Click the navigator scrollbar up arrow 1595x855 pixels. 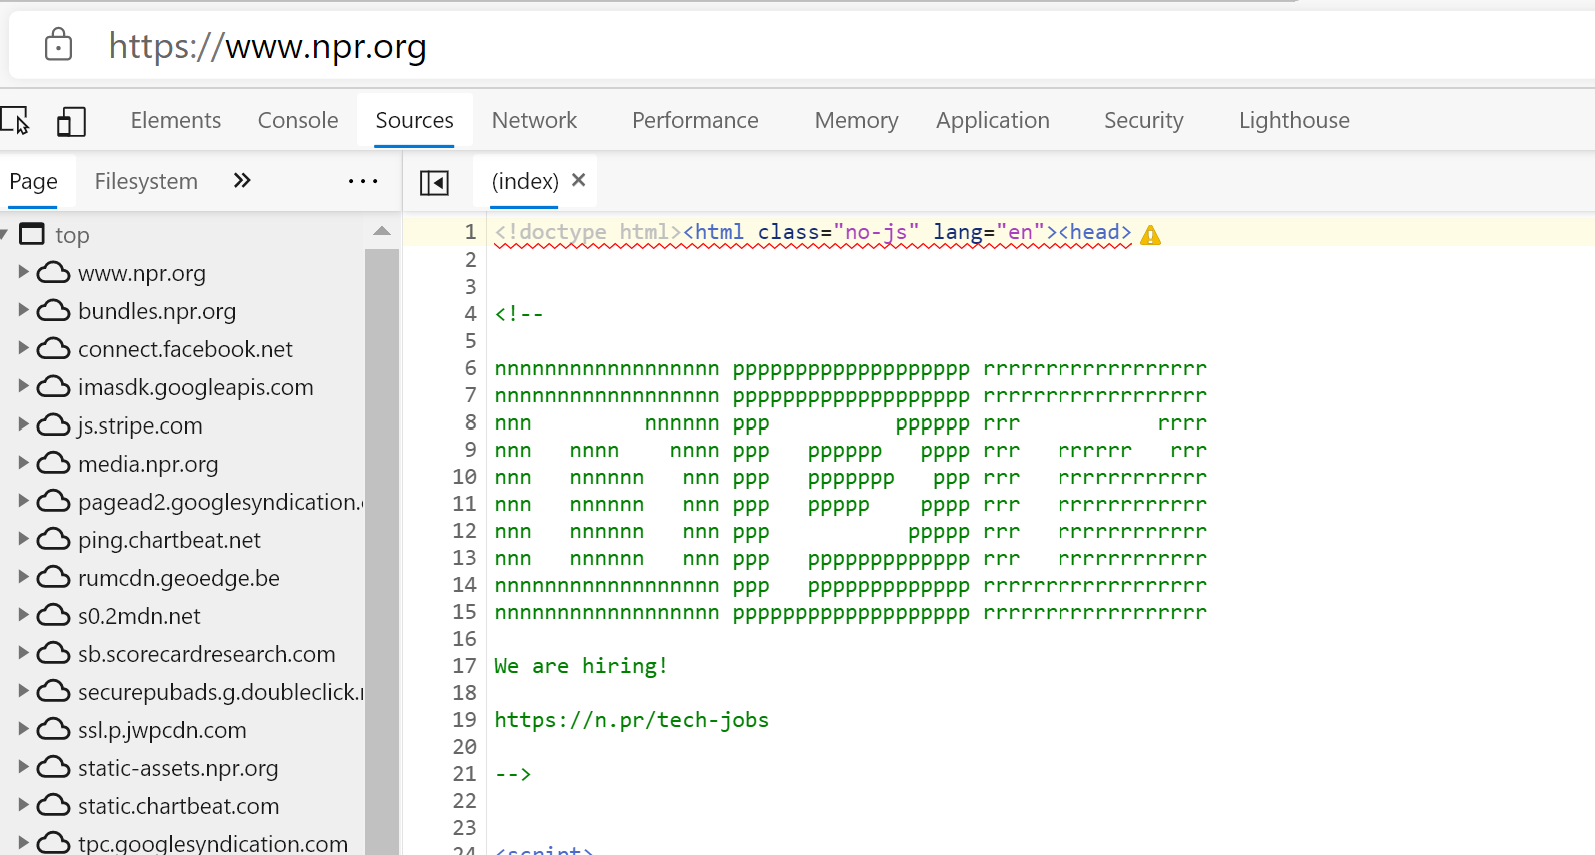[382, 231]
